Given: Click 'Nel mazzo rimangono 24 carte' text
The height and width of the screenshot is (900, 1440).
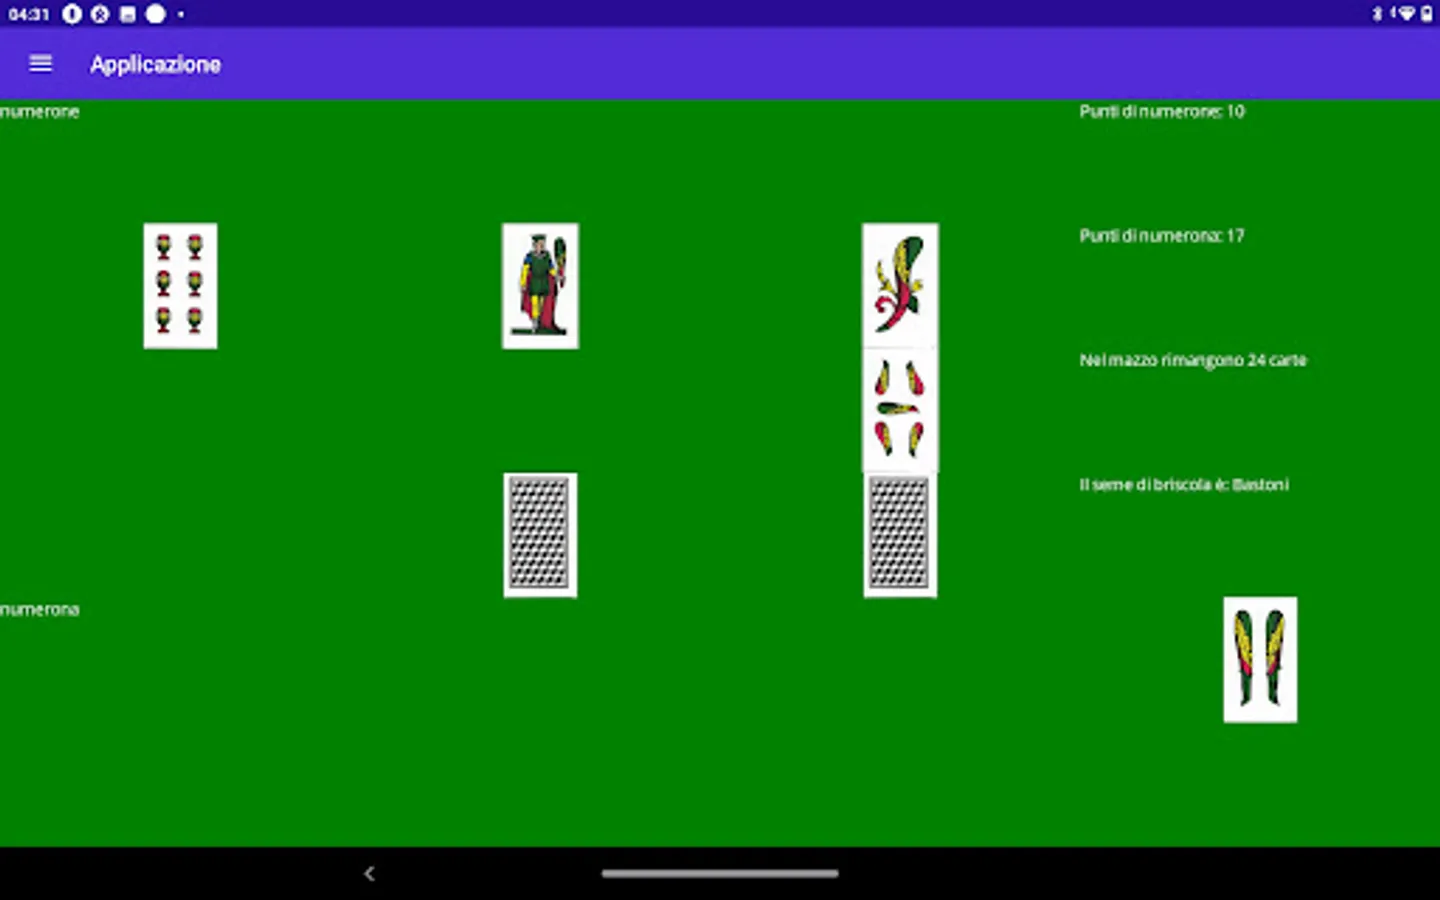Looking at the screenshot, I should tap(1193, 360).
